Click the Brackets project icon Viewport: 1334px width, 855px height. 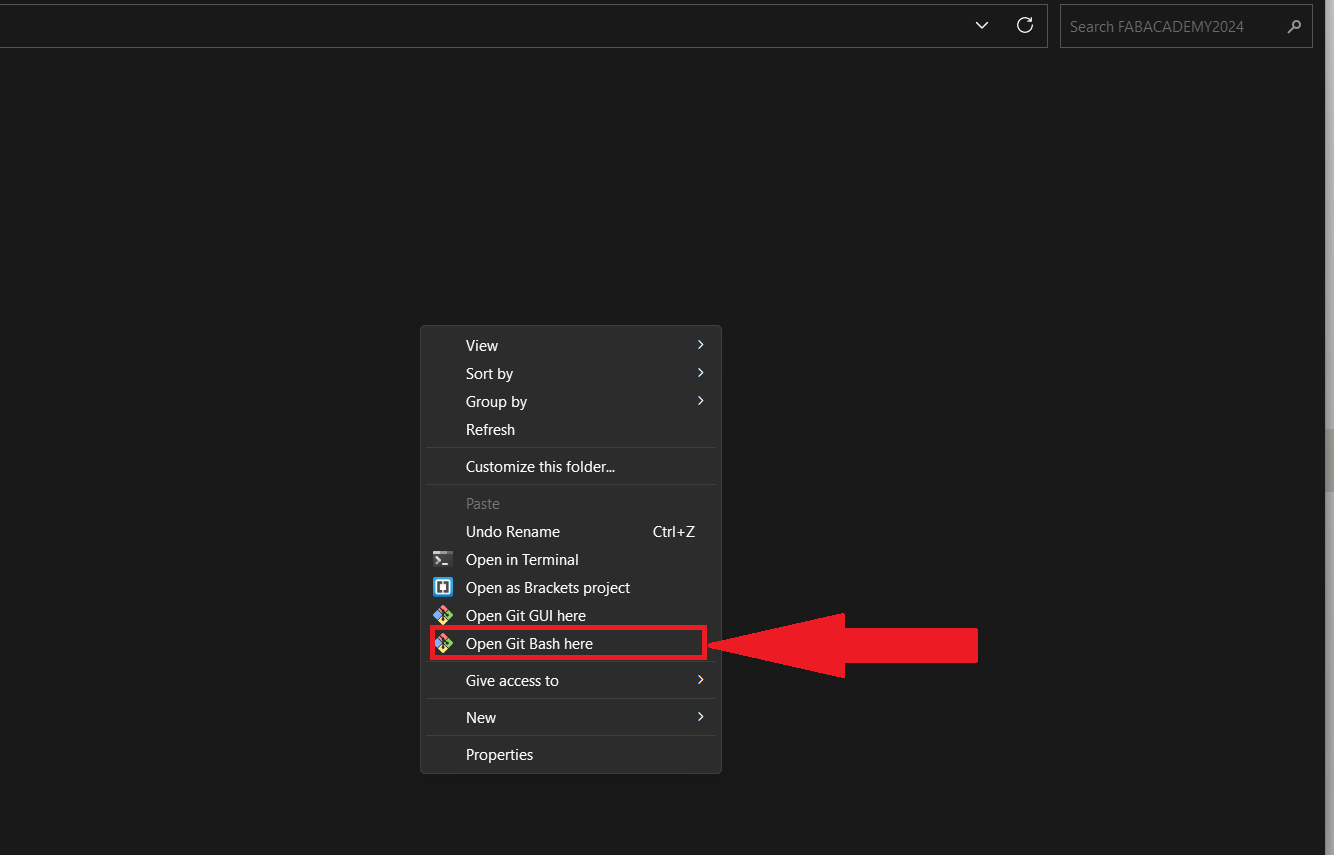click(x=443, y=588)
